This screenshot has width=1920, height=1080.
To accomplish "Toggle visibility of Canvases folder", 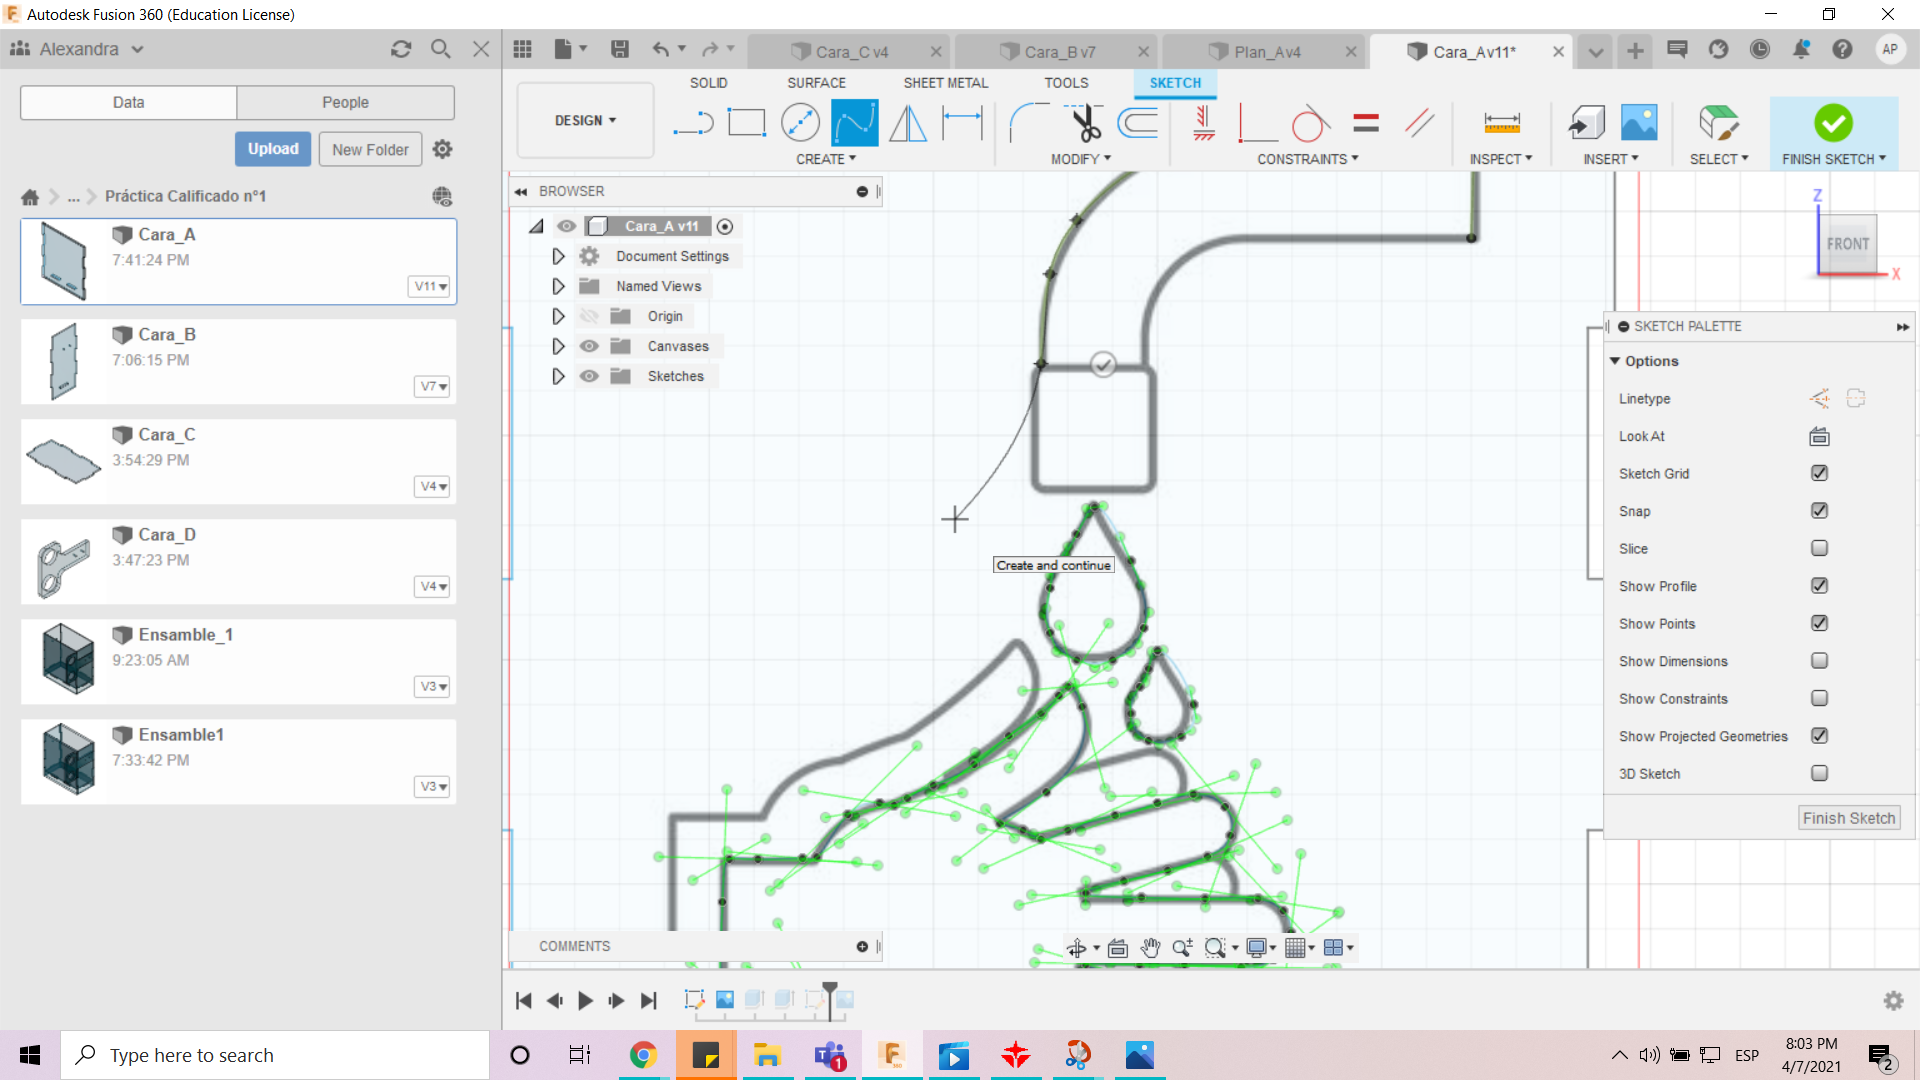I will (589, 346).
